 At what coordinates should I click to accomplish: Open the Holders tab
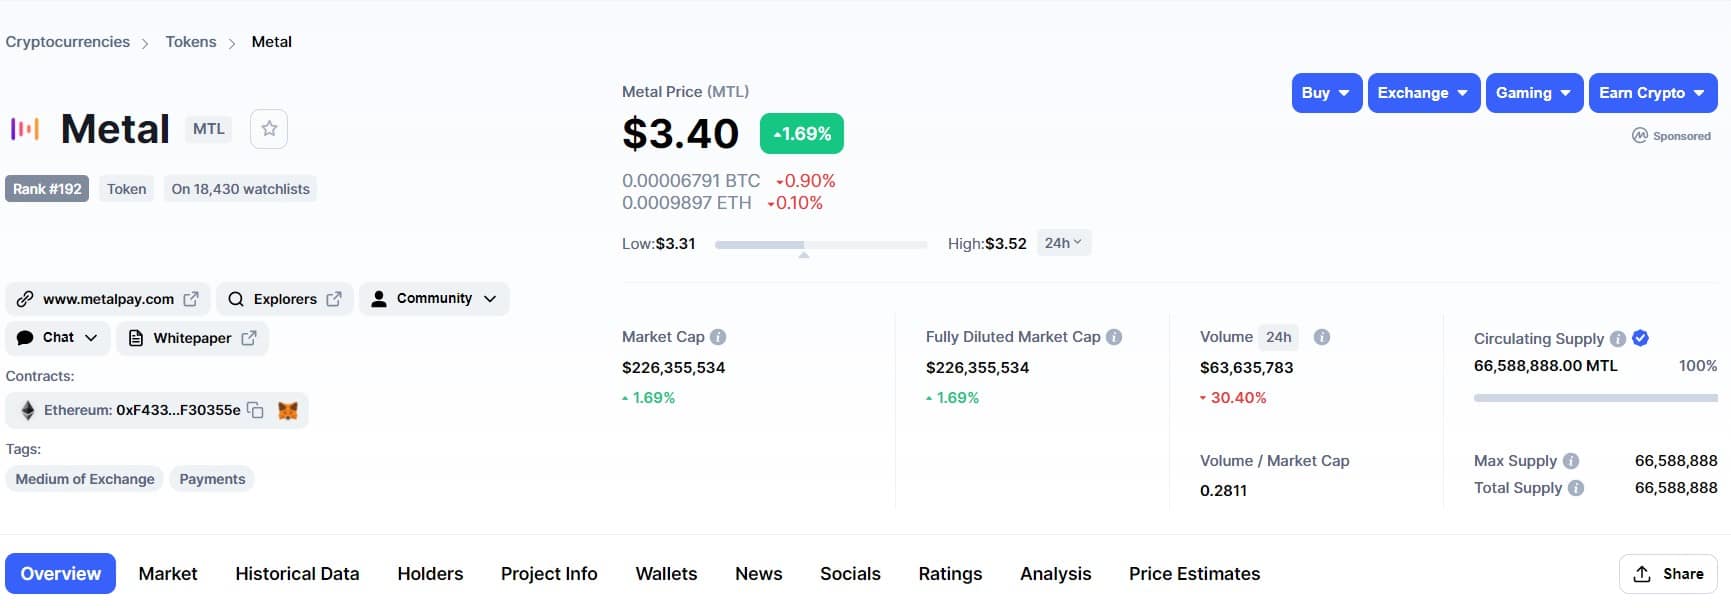430,574
